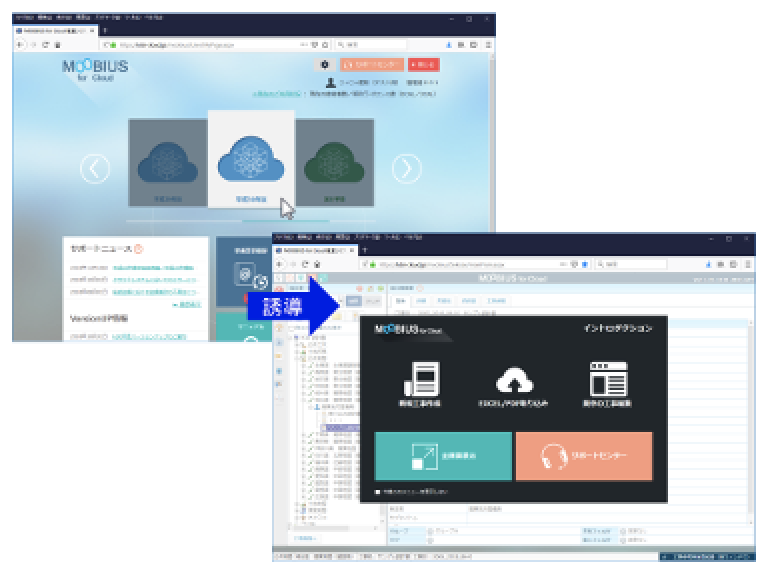
Task: Open the first support news link
Action: (153, 268)
